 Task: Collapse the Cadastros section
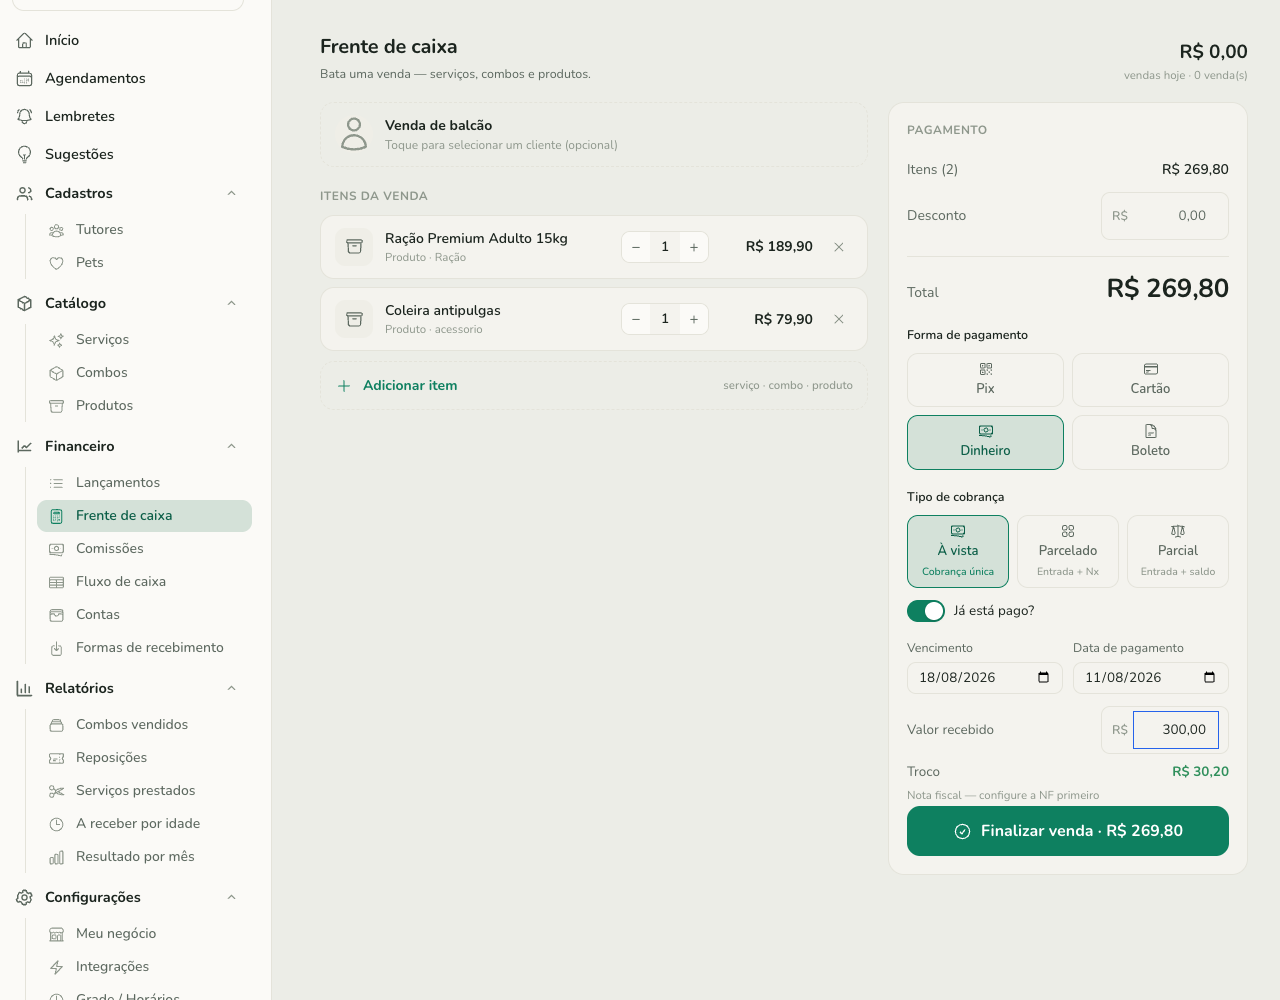click(x=231, y=193)
